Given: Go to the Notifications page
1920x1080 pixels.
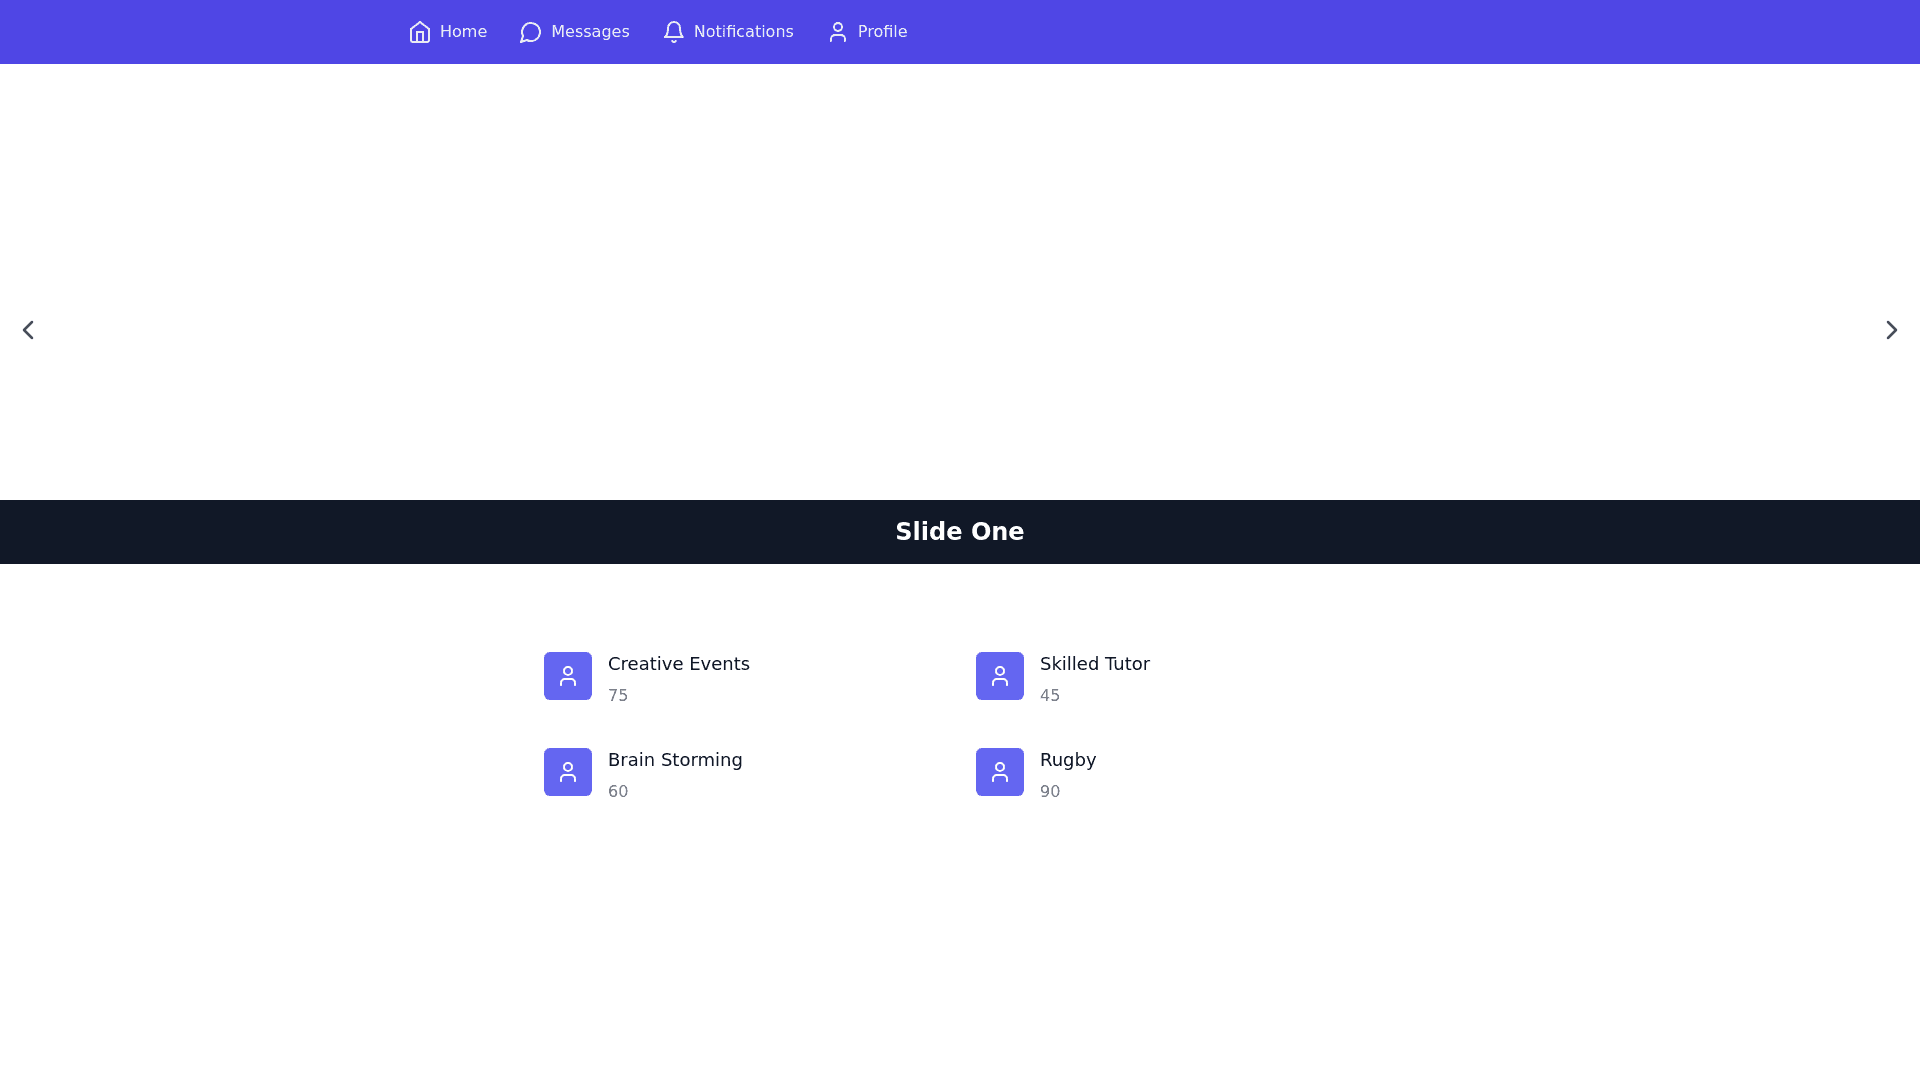Looking at the screenshot, I should pyautogui.click(x=743, y=32).
